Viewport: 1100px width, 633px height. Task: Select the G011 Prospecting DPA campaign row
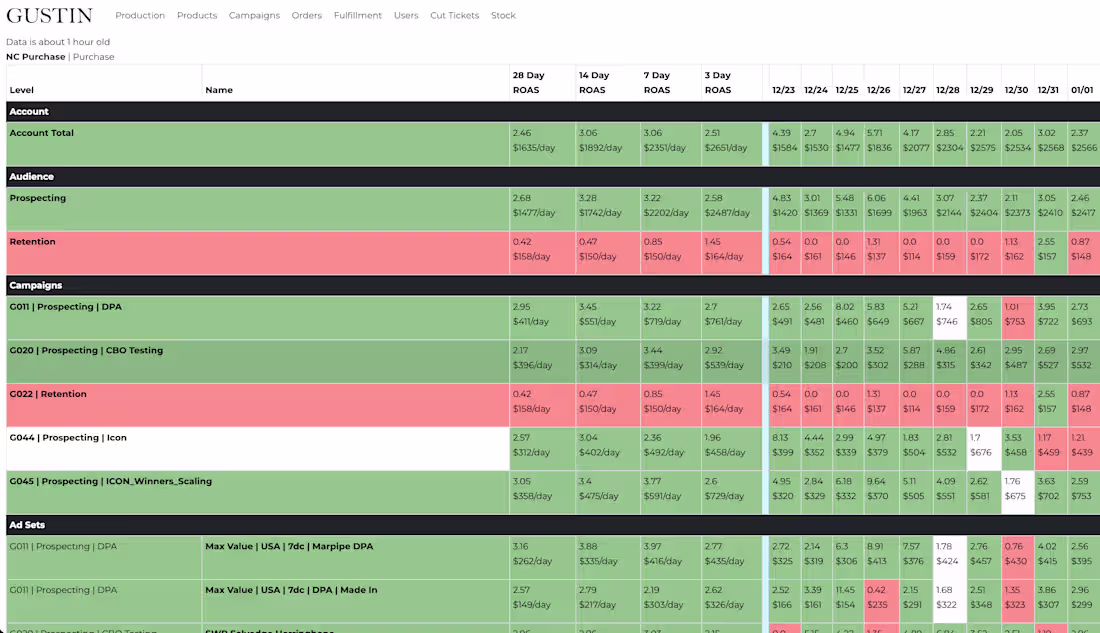384,318
